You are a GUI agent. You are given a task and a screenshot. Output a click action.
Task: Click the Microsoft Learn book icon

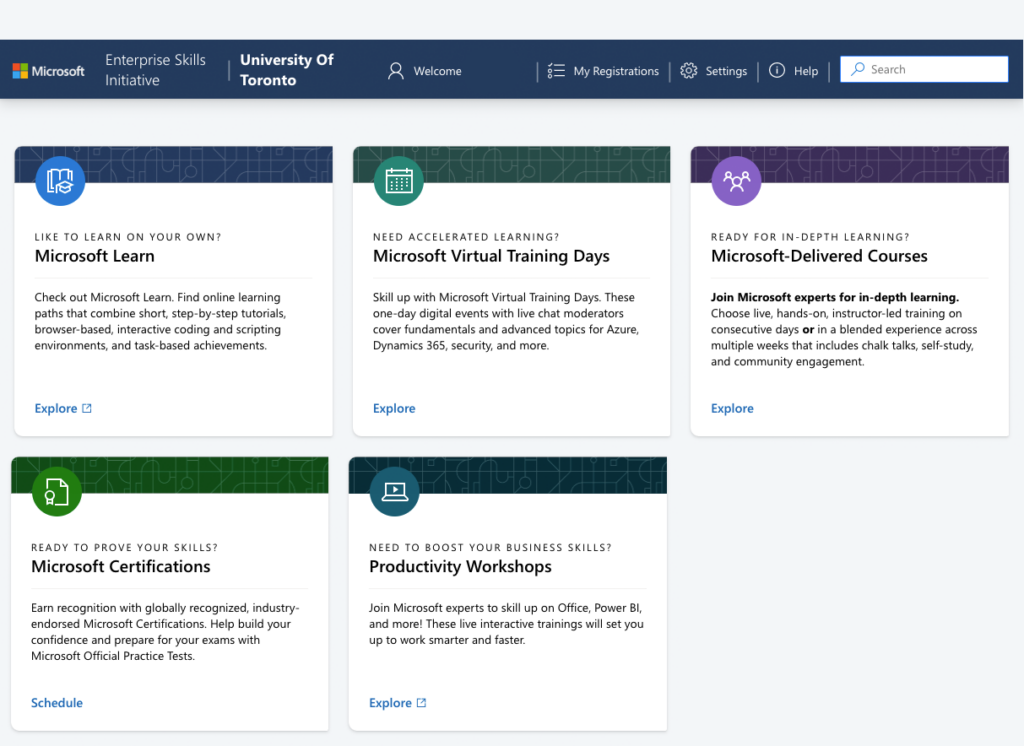60,181
